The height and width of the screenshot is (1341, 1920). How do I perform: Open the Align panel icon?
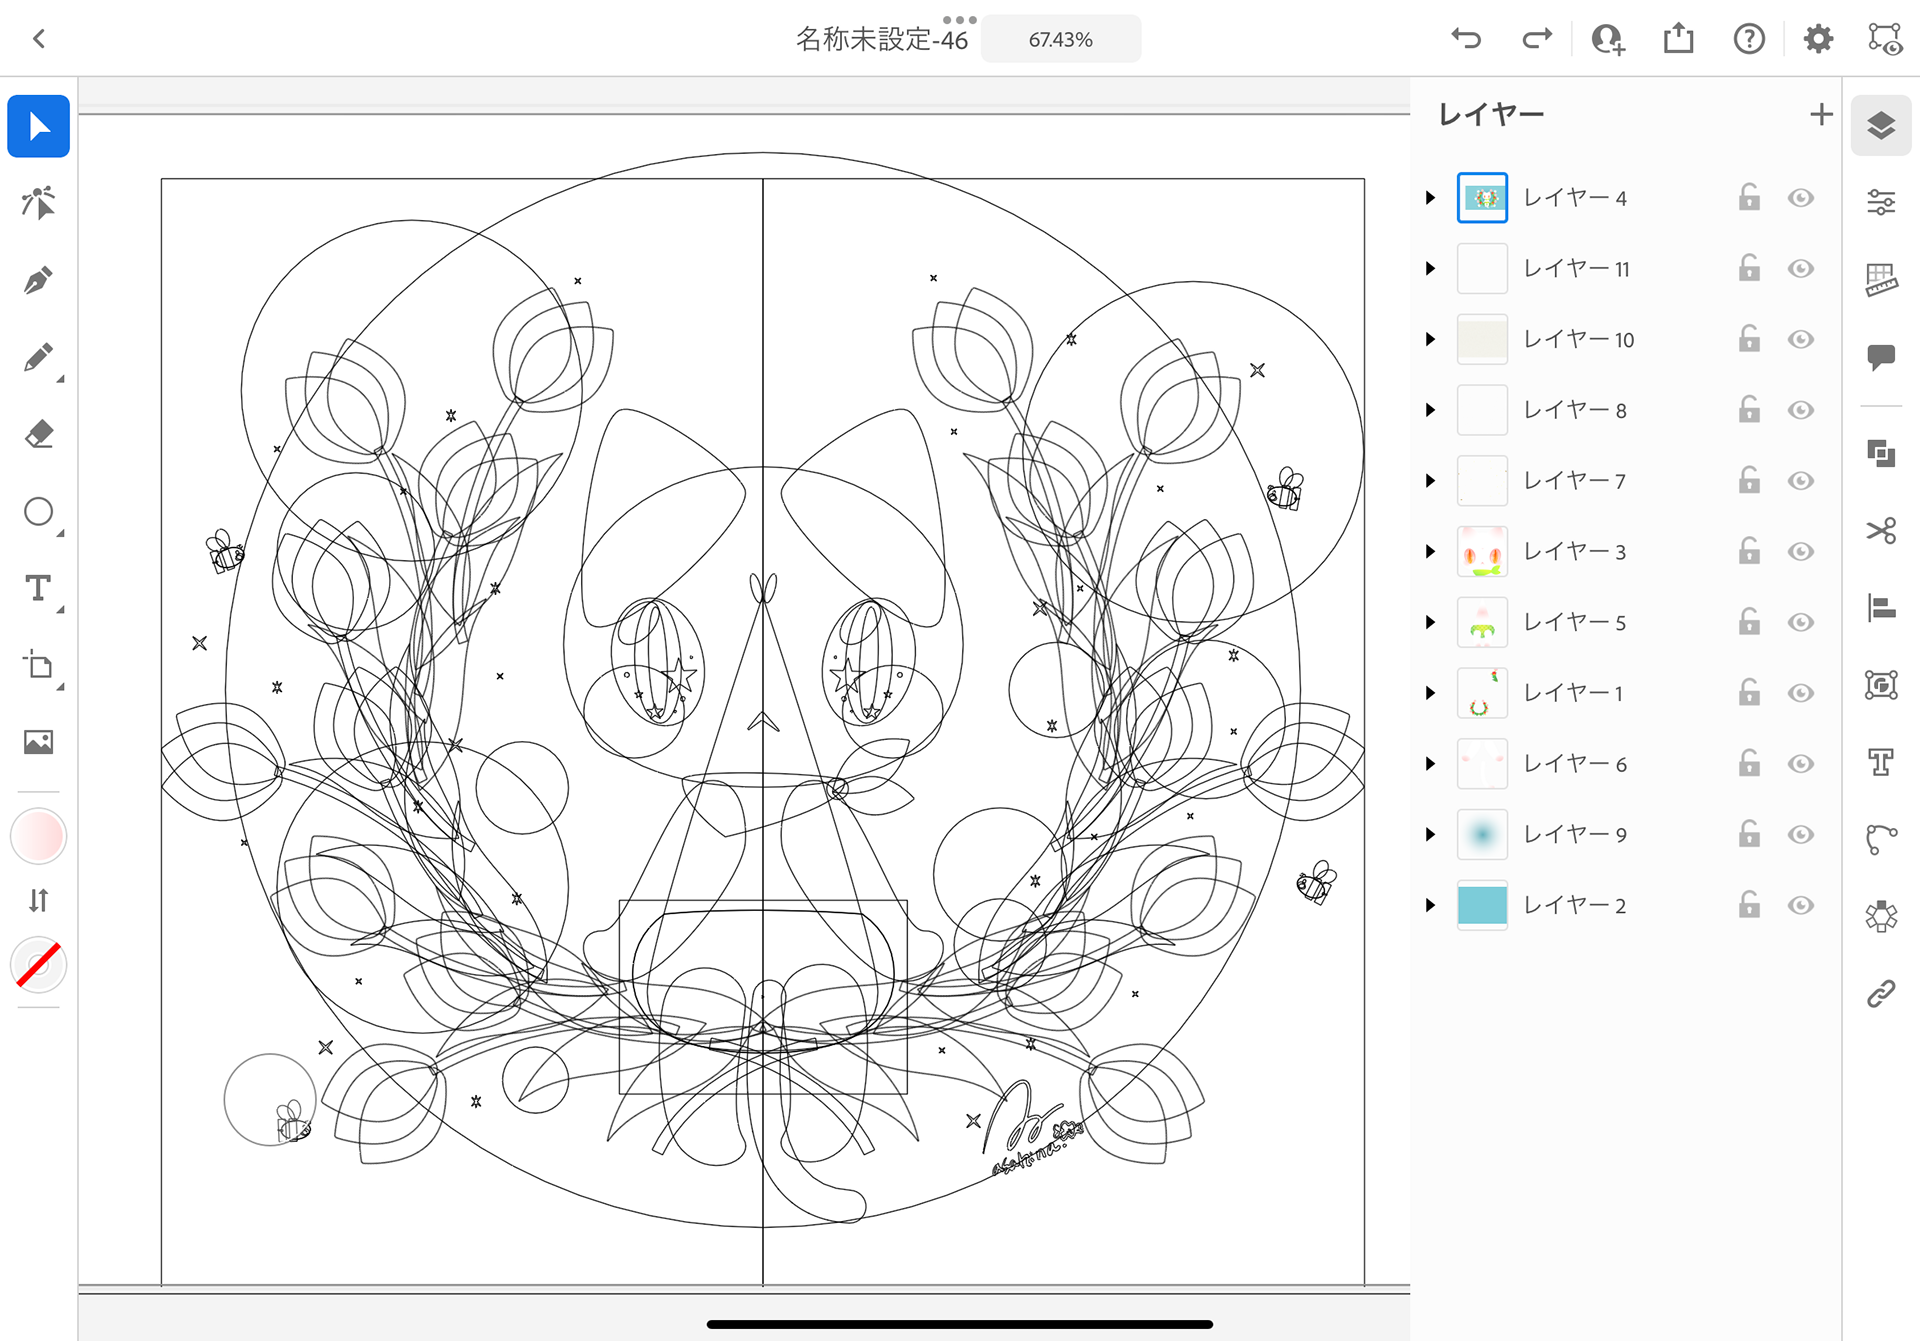(1881, 607)
